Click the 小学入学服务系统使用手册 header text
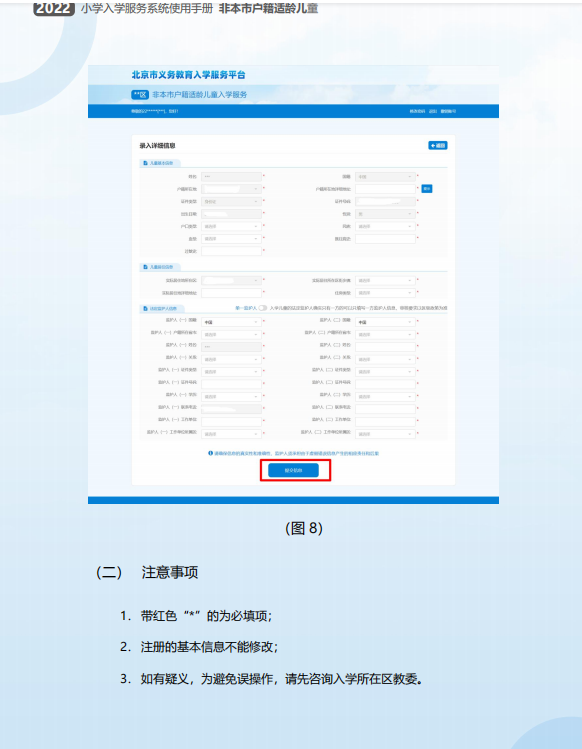This screenshot has height=749, width=582. (147, 8)
